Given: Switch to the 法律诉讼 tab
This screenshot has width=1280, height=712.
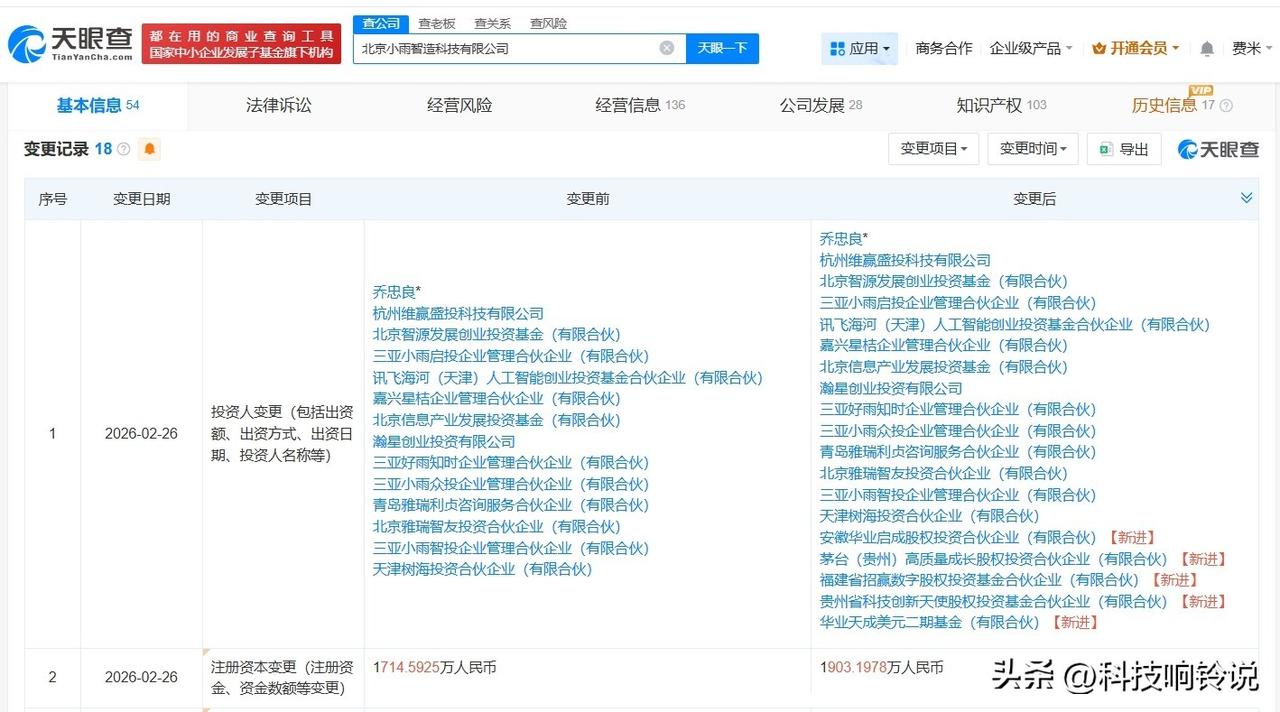Looking at the screenshot, I should 278,104.
